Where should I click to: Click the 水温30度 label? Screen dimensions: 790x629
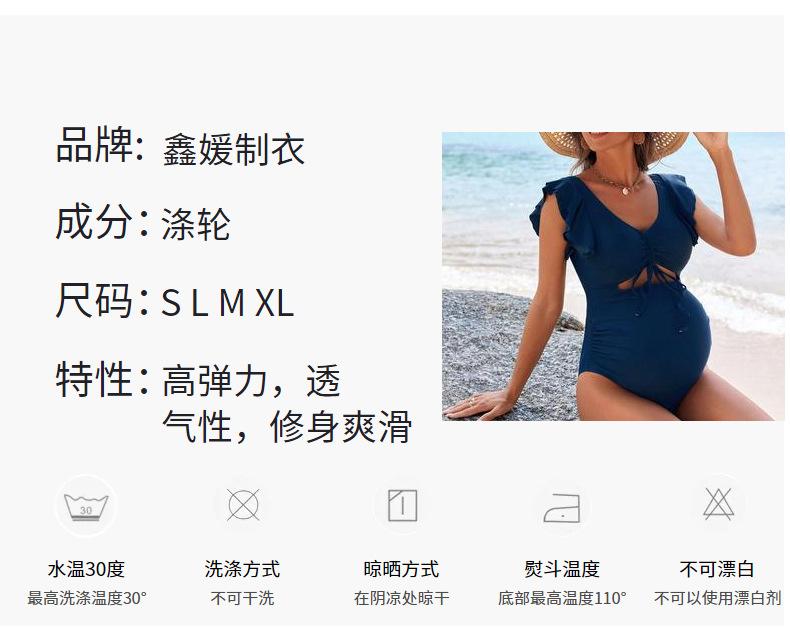coord(86,569)
